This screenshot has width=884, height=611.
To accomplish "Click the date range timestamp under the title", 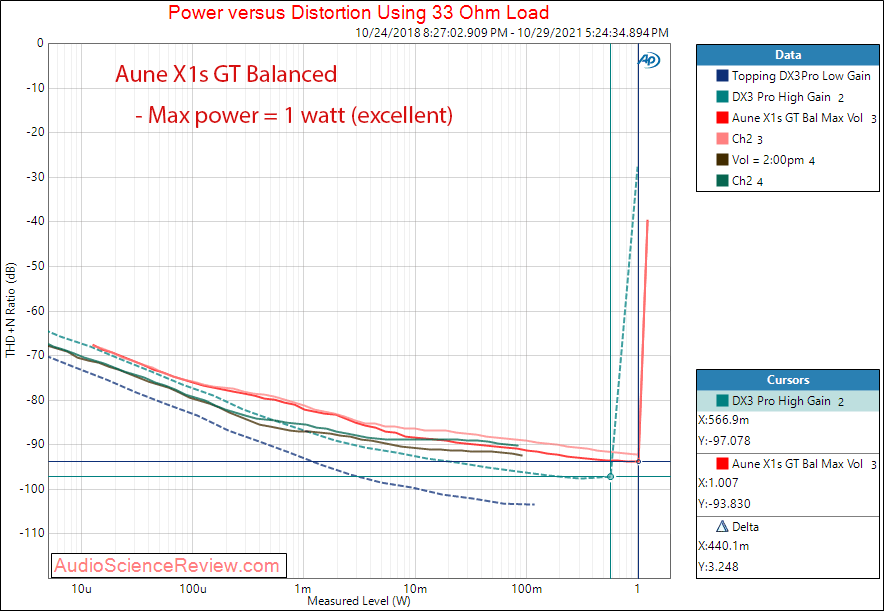I will click(x=512, y=33).
